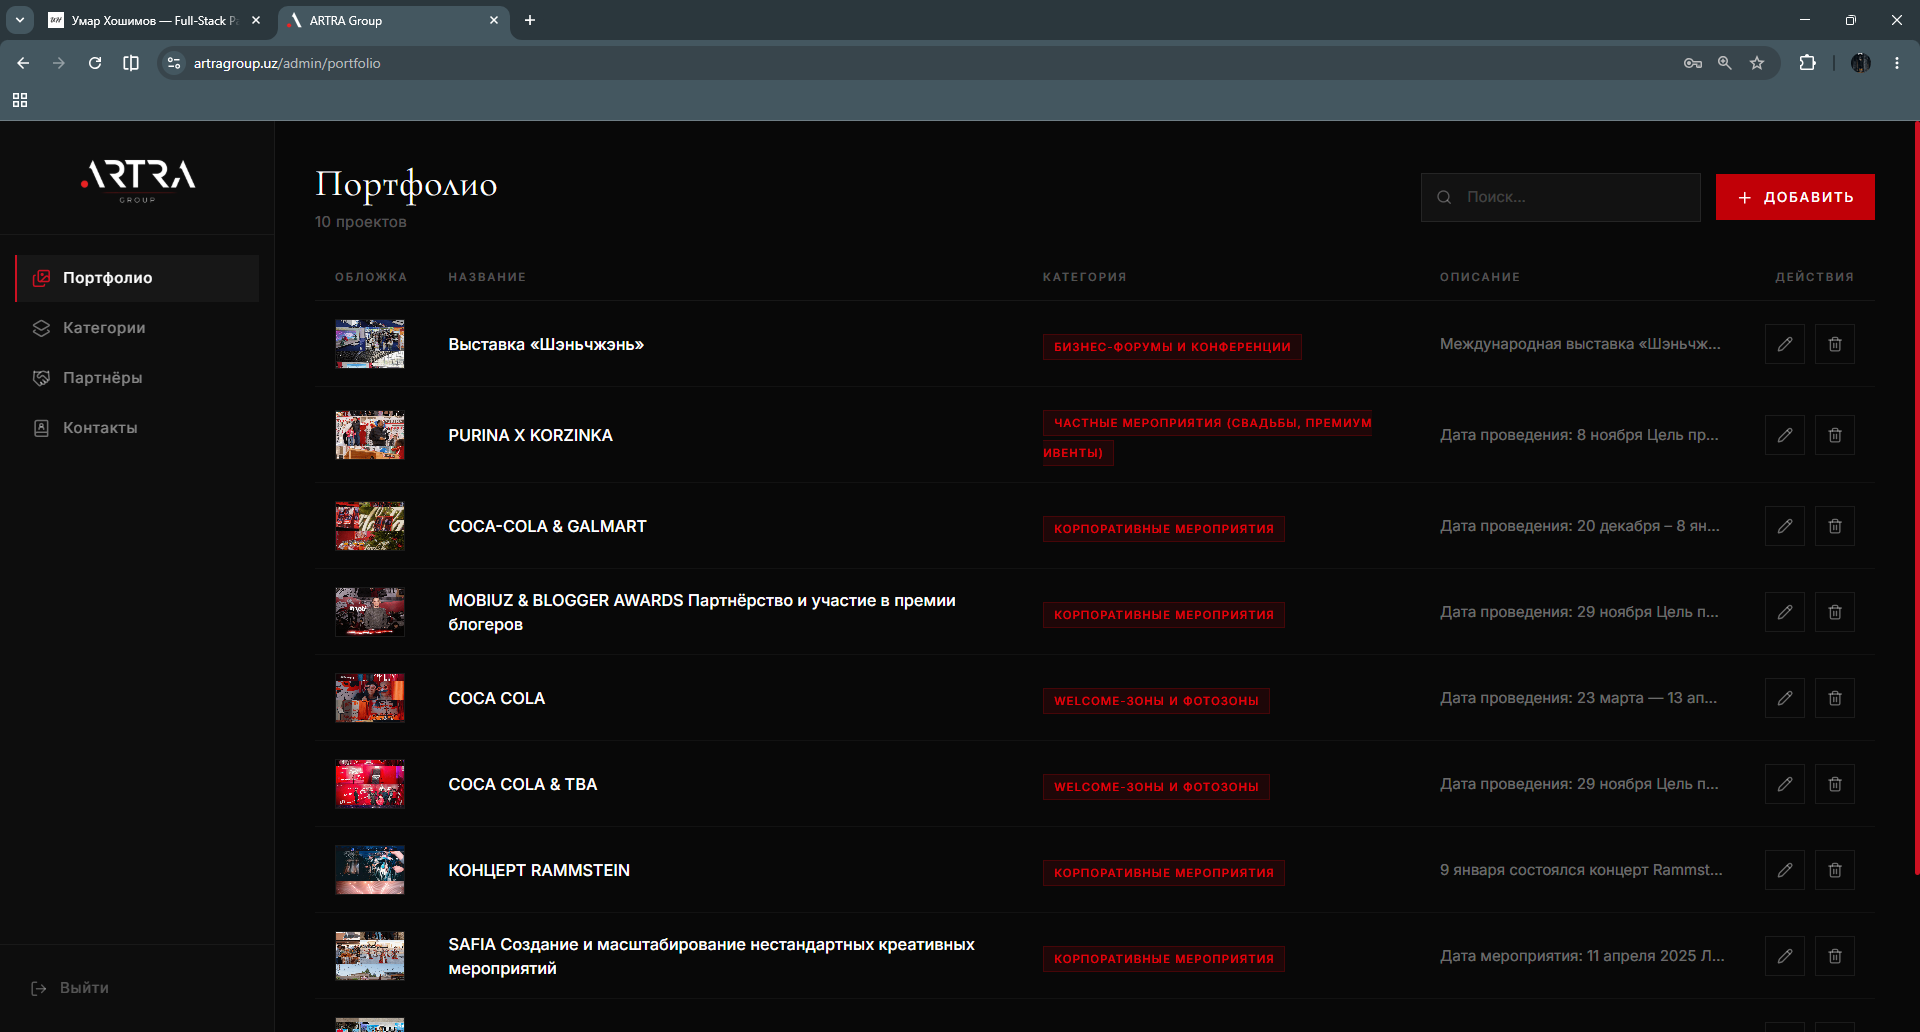Go back to the previous page
This screenshot has width=1920, height=1032.
point(23,63)
